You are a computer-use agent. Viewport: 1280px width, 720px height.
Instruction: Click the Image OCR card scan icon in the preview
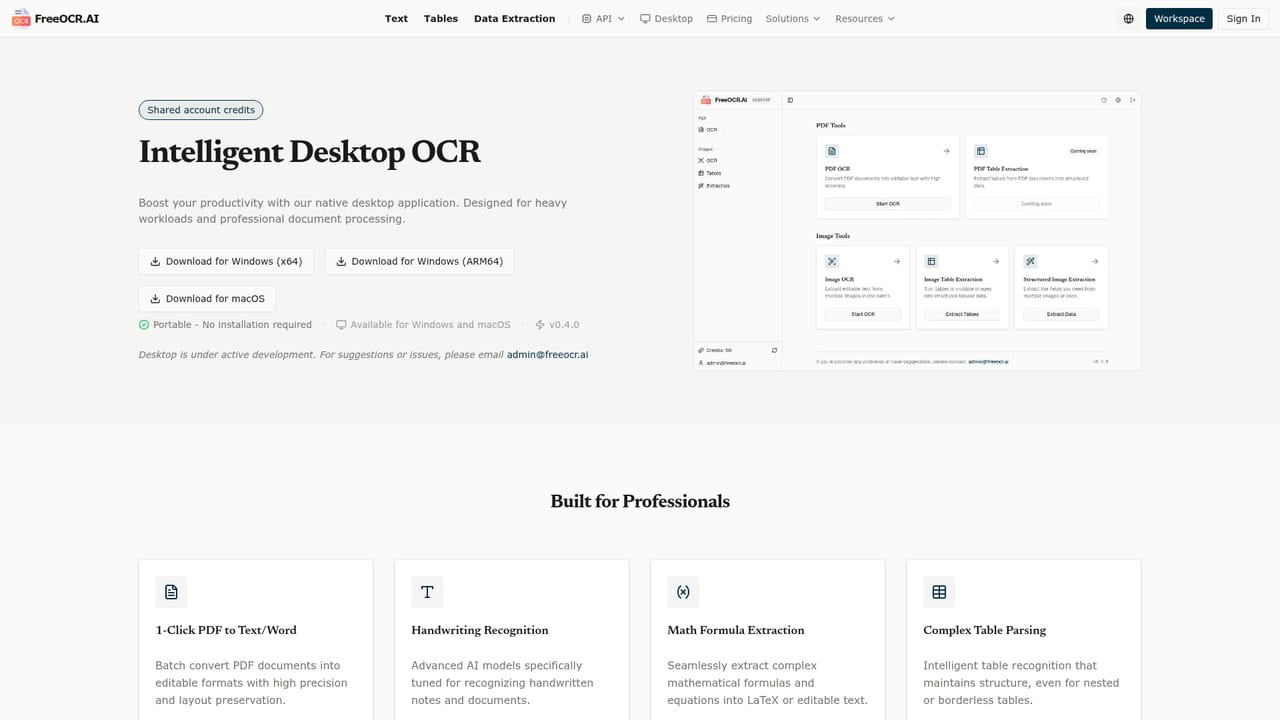(x=832, y=261)
